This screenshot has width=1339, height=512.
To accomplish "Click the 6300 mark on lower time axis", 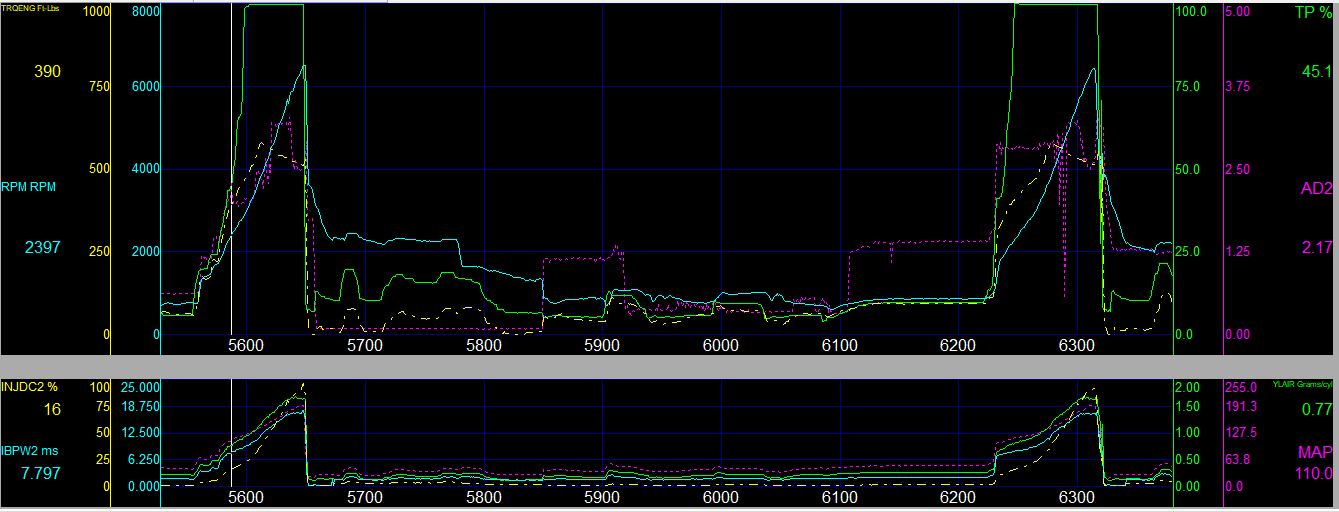I will 1076,497.
